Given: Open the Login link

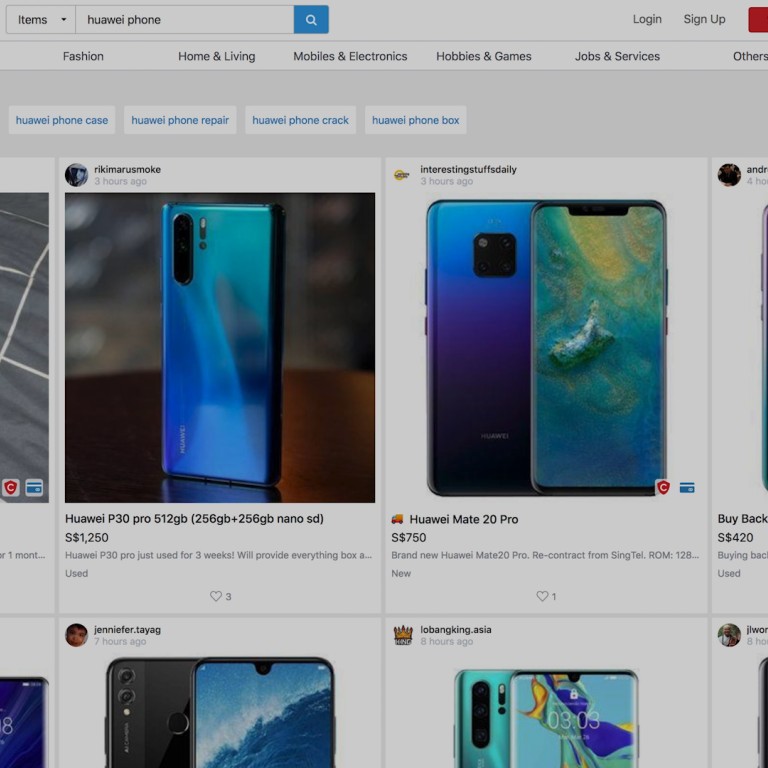Looking at the screenshot, I should [647, 19].
